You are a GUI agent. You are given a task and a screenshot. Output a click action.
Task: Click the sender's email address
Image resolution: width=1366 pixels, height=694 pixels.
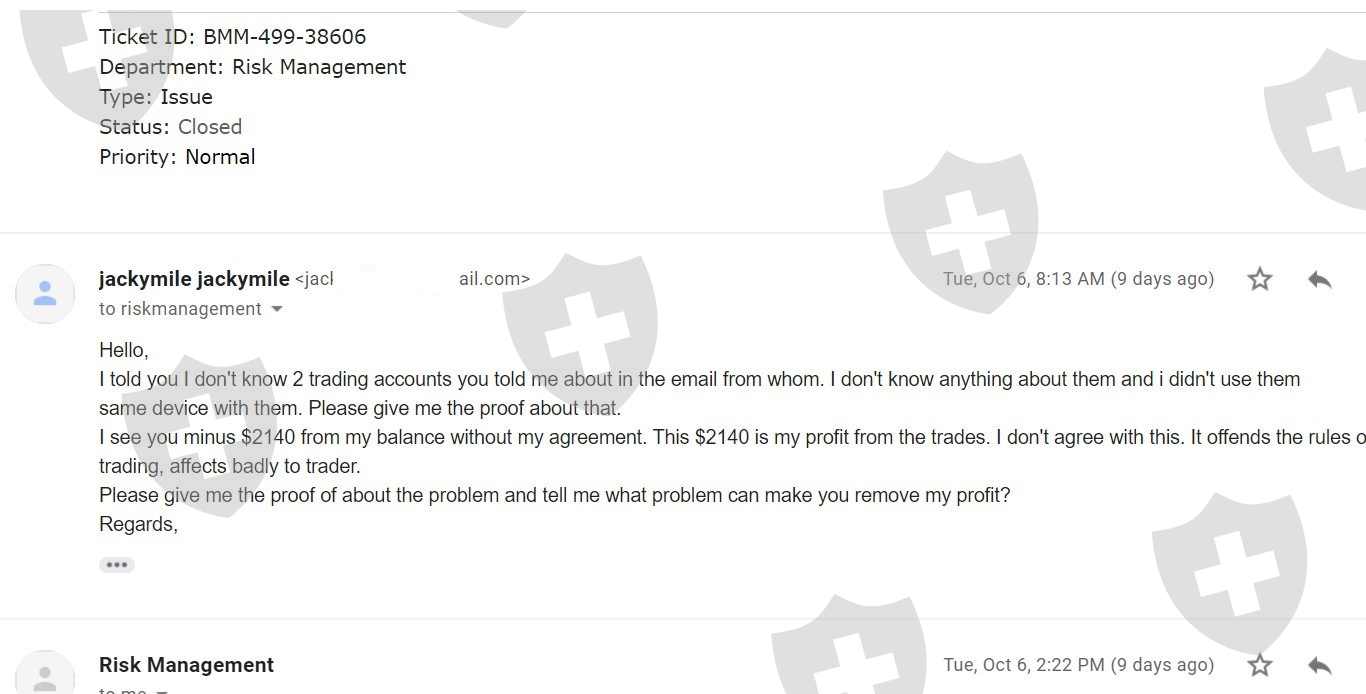point(412,279)
